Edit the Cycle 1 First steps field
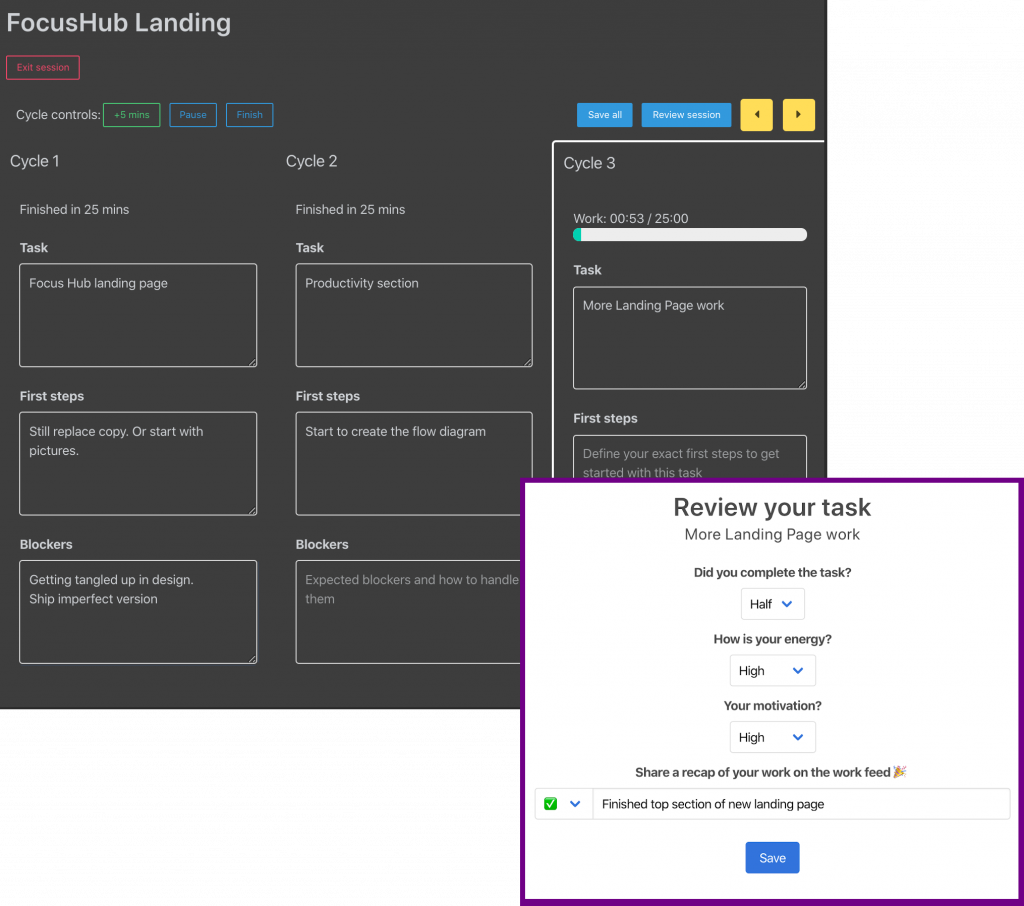The image size is (1024, 906). [x=138, y=463]
